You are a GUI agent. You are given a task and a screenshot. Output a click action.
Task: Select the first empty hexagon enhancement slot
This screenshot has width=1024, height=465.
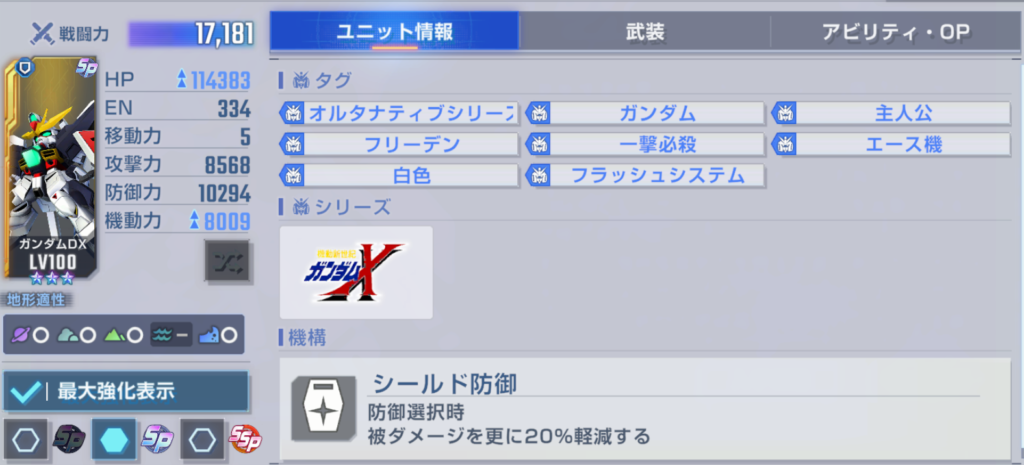(x=25, y=440)
